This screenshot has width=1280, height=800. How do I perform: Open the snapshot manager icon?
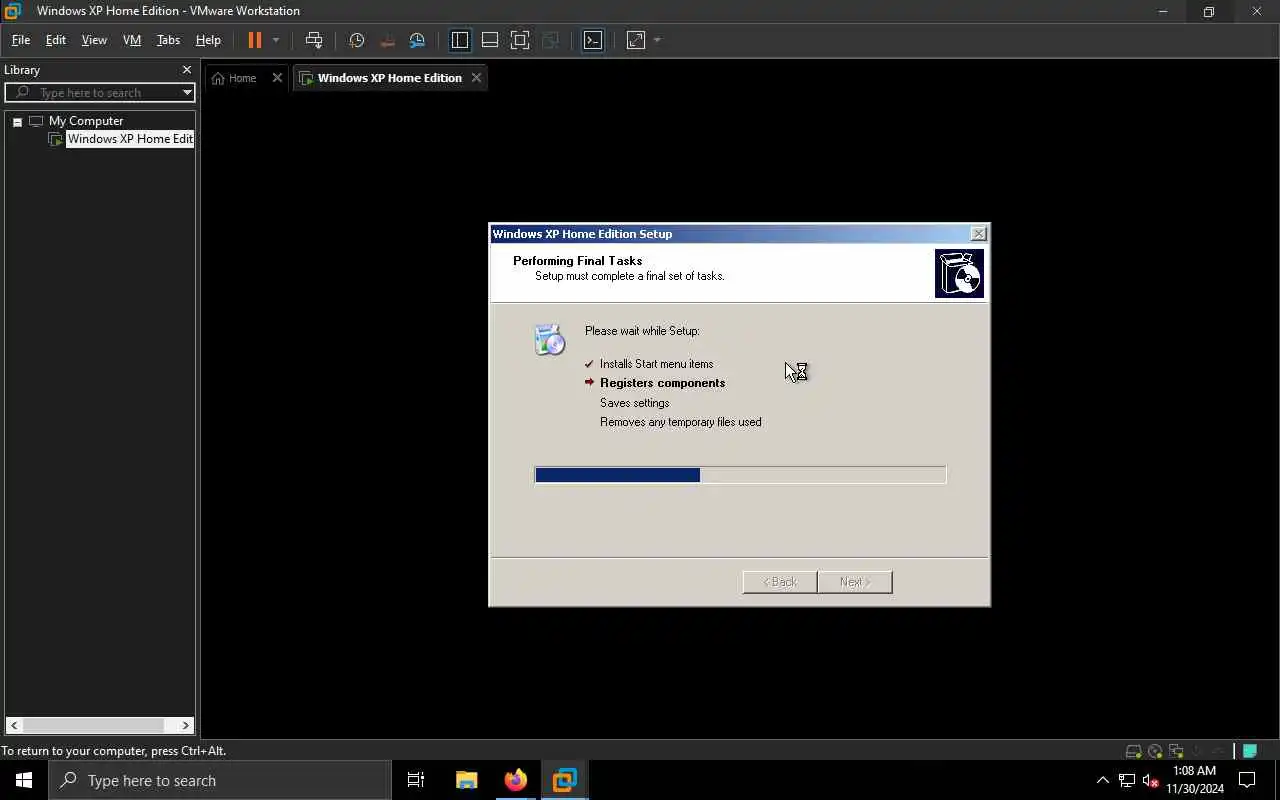tap(418, 40)
